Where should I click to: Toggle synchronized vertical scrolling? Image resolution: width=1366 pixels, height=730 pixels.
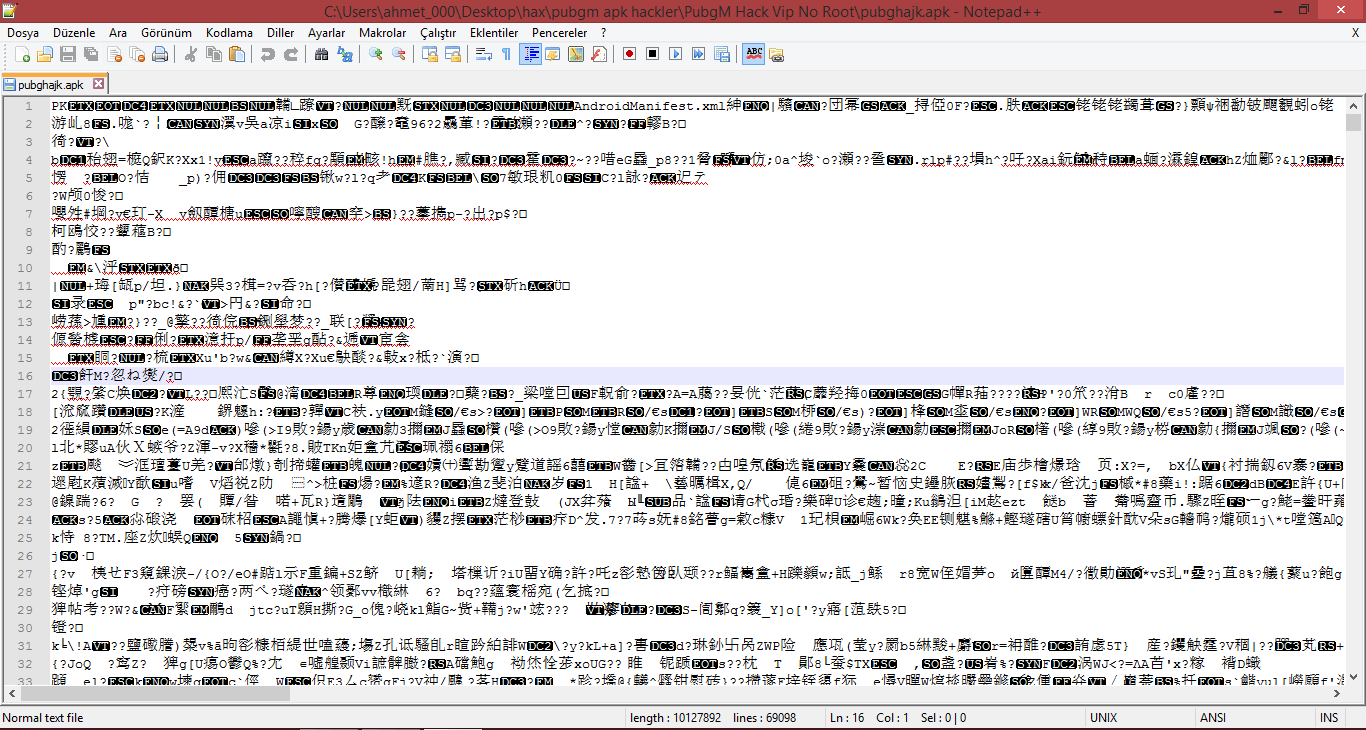(431, 54)
